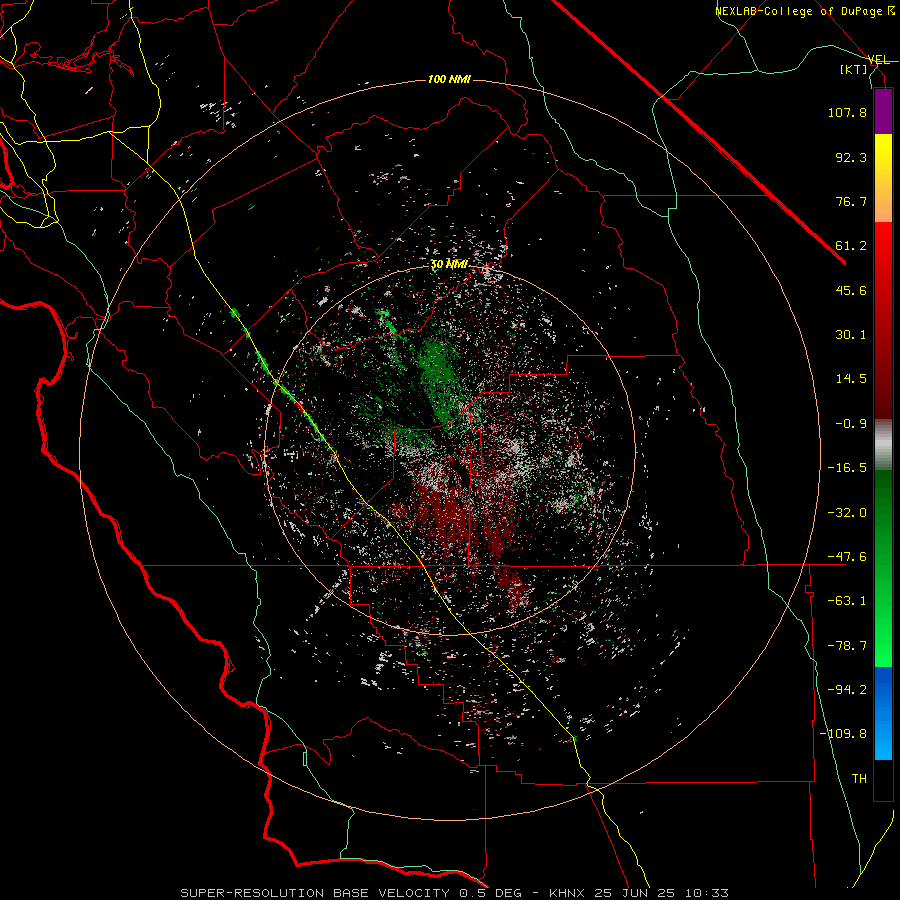The image size is (900, 900).
Task: Click the 100 NMI range ring label
Action: coord(449,79)
